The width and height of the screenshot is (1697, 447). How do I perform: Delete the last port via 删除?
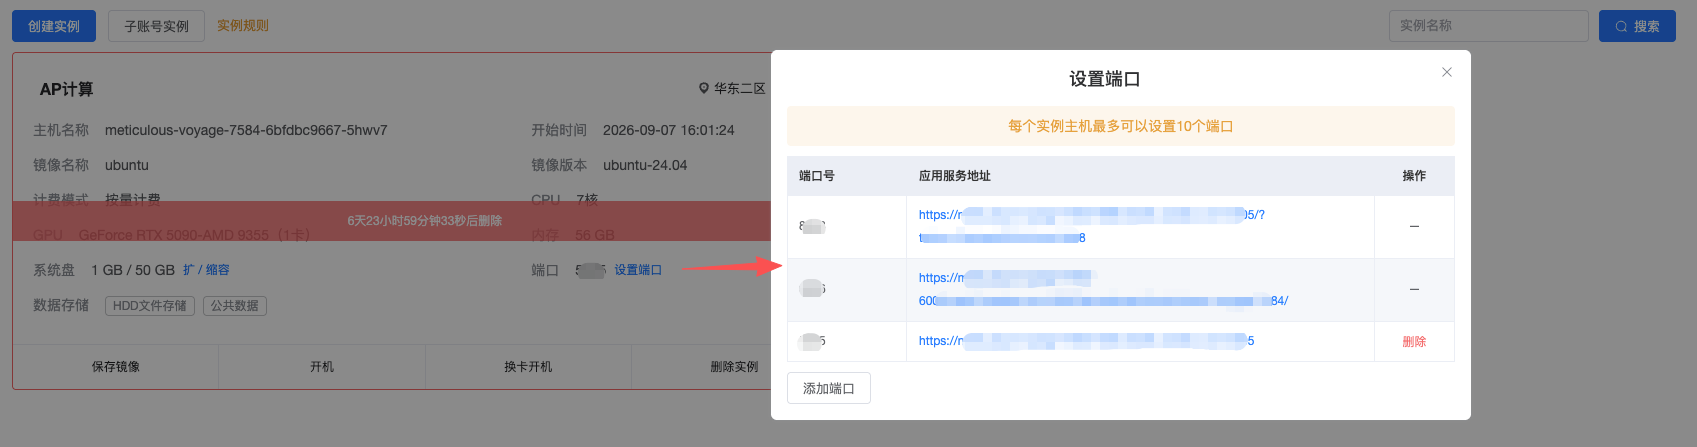pos(1414,341)
